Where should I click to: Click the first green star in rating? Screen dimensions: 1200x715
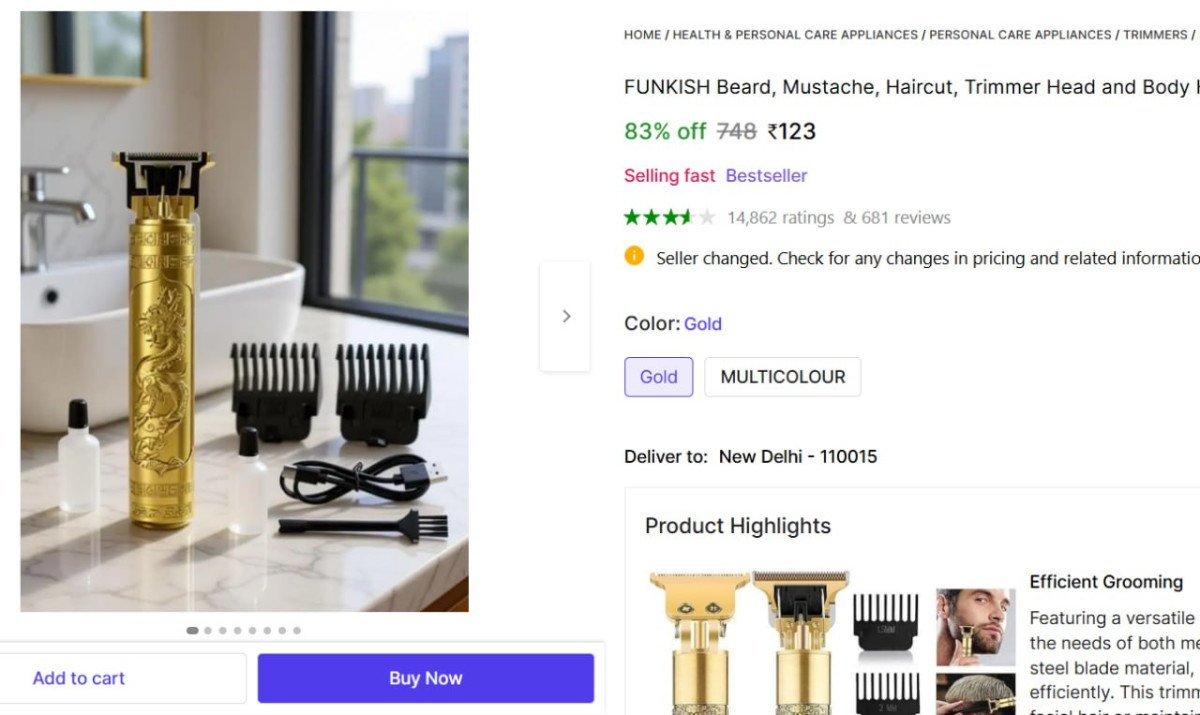(632, 216)
